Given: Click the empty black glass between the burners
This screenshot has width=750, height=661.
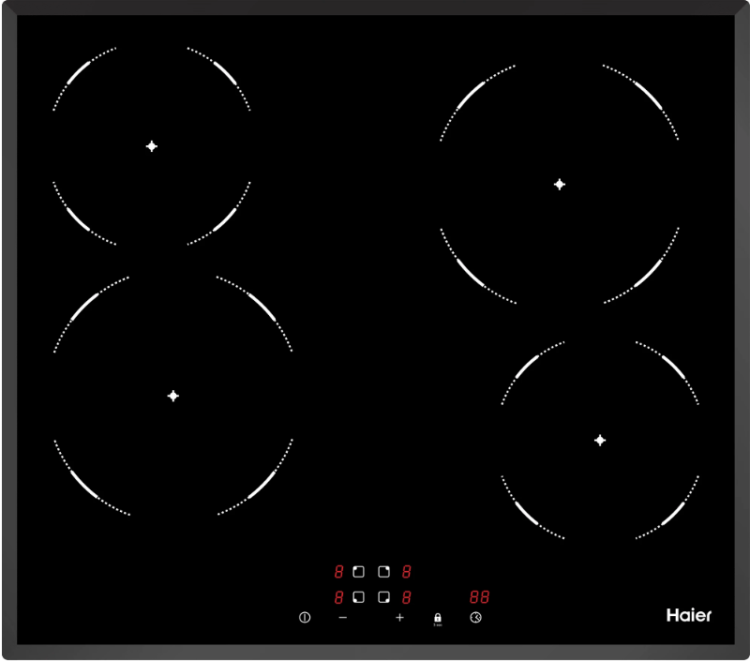Looking at the screenshot, I should pyautogui.click(x=370, y=300).
